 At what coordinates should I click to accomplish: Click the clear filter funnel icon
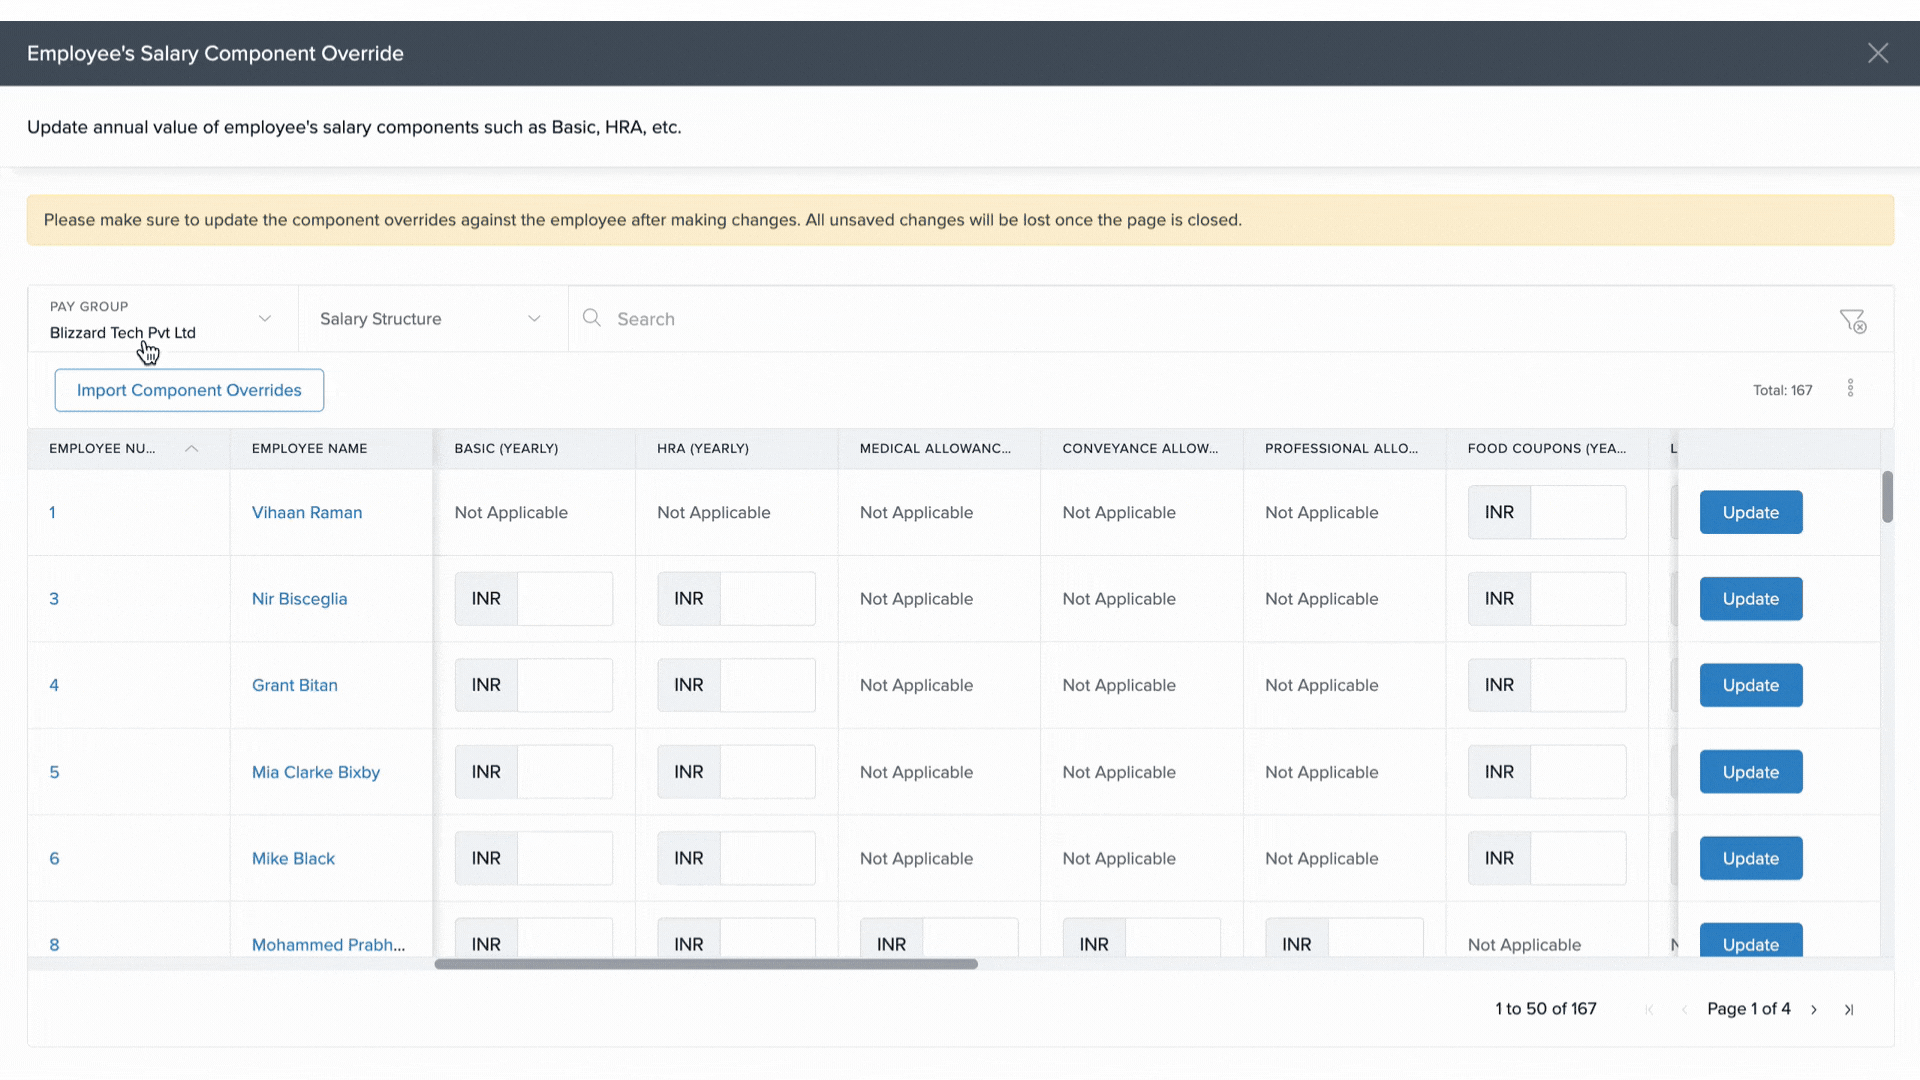(x=1852, y=320)
